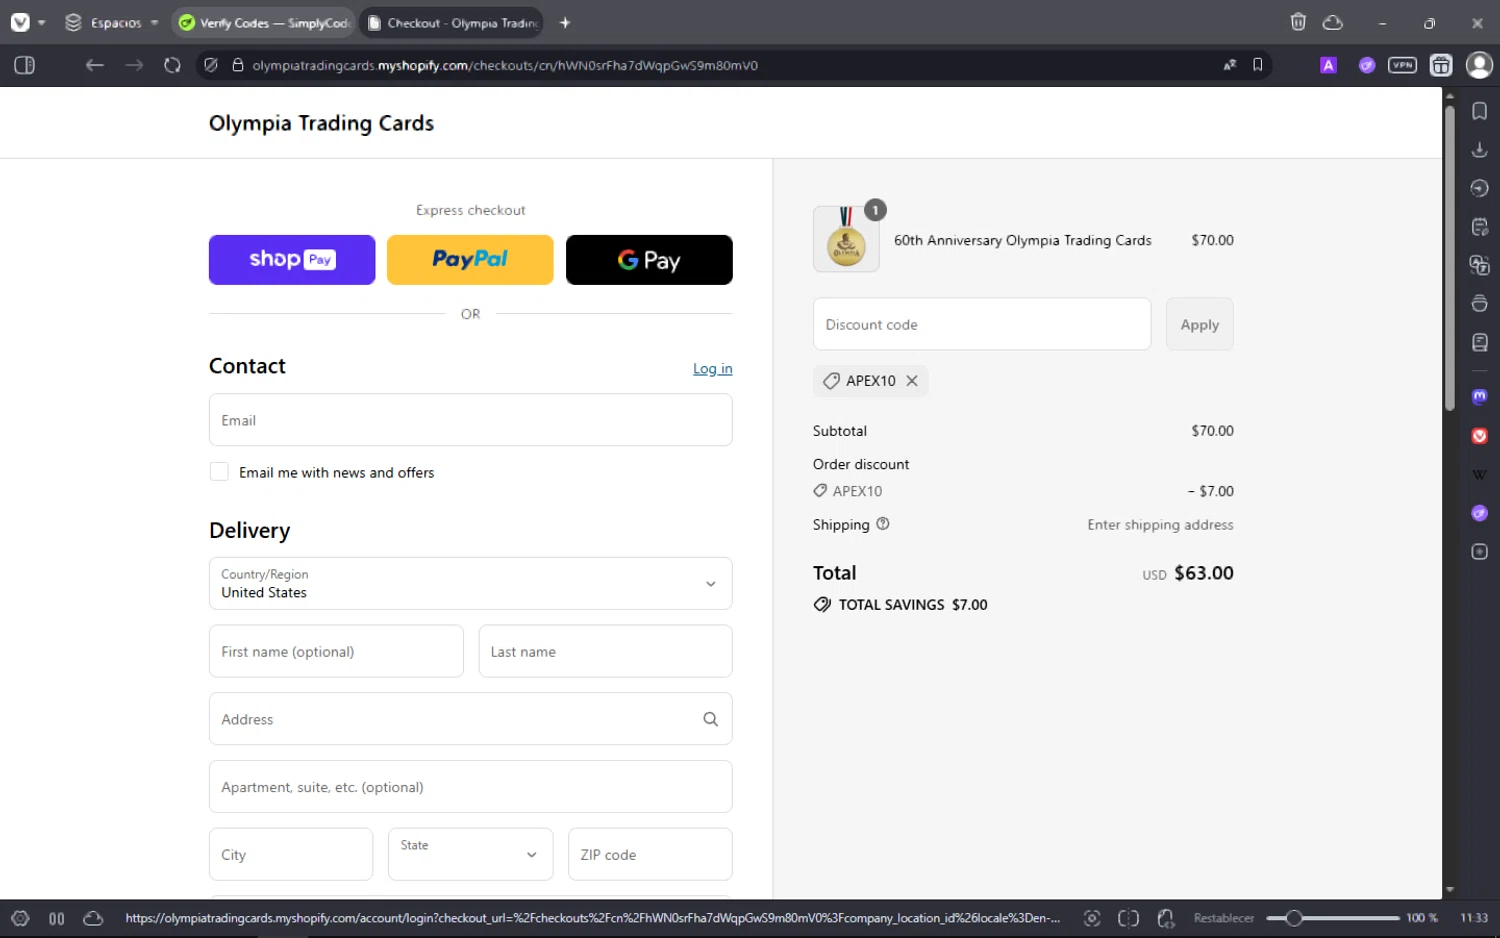
Task: Open the Mastodon web panel
Action: pyautogui.click(x=1480, y=397)
